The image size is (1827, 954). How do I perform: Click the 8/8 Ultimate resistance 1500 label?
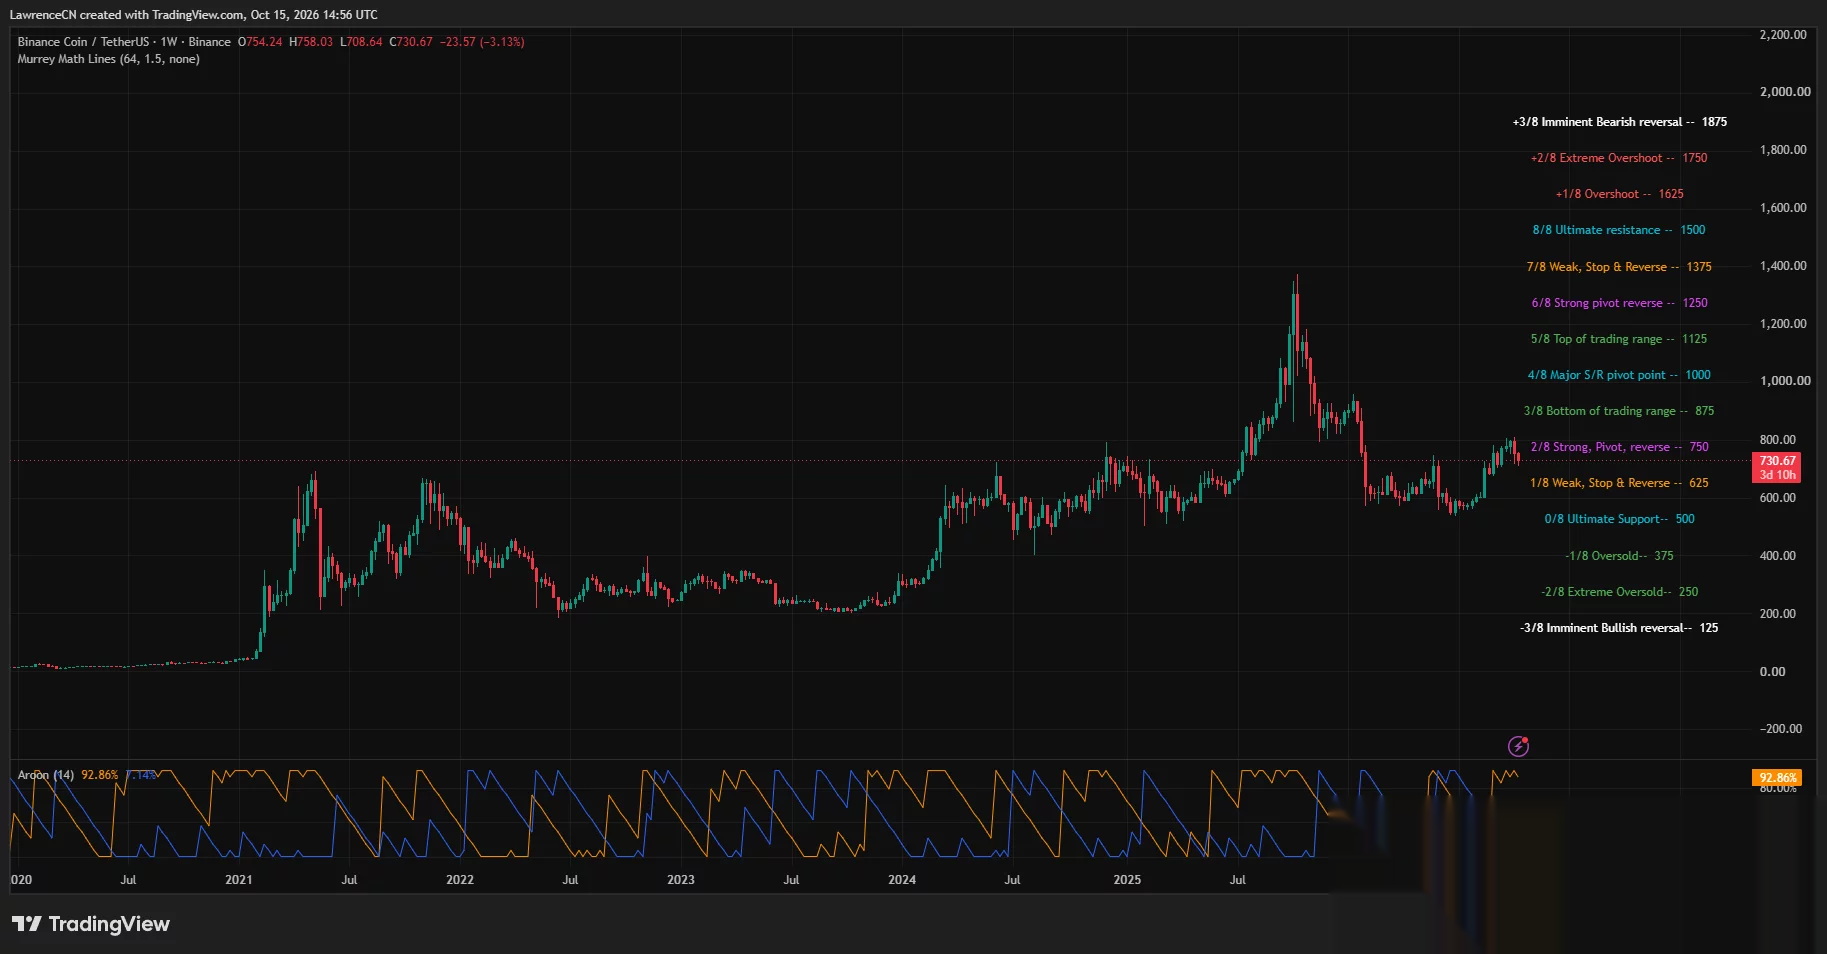pyautogui.click(x=1618, y=230)
